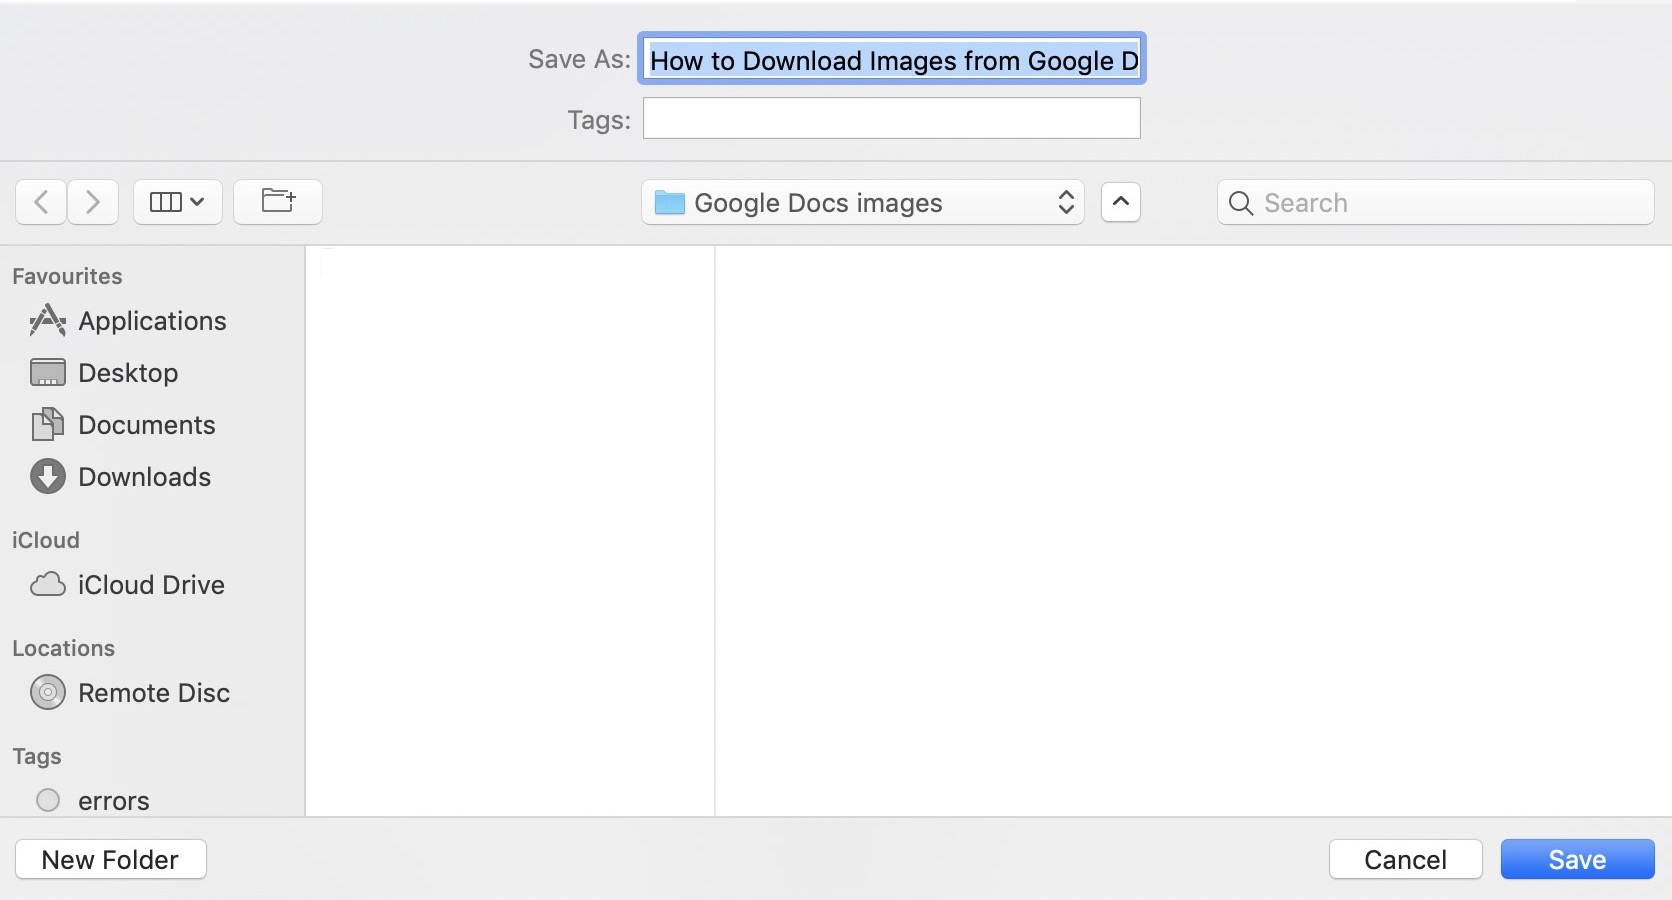
Task: Click the Remote Disc icon
Action: (x=48, y=693)
